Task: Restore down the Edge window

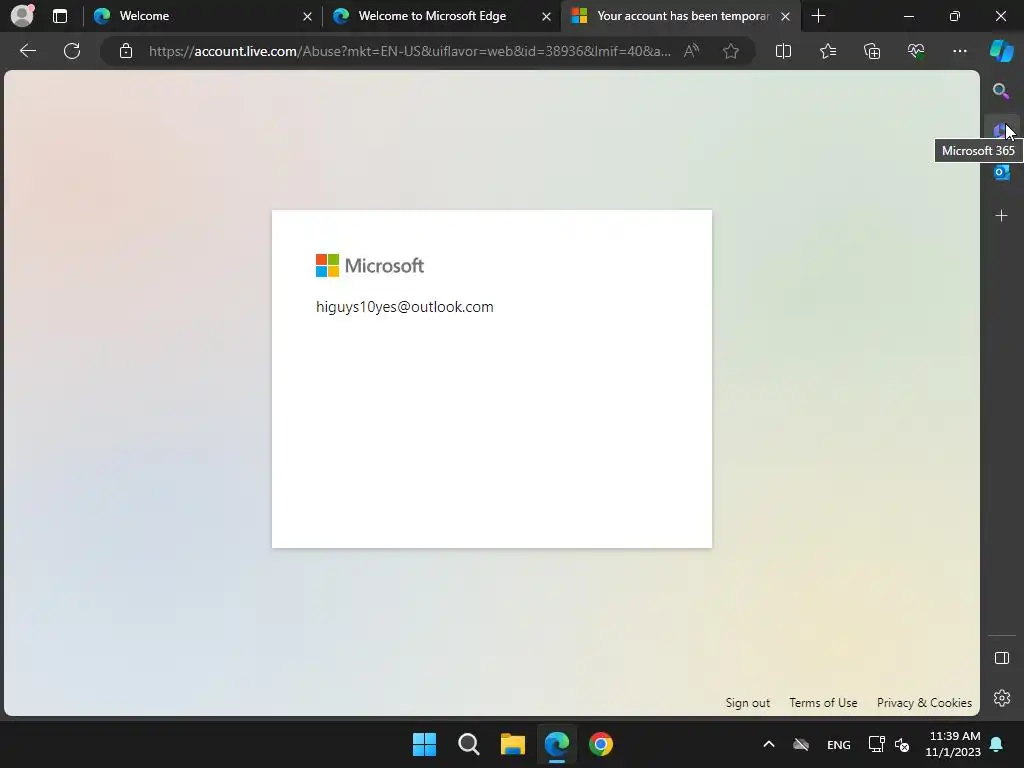Action: 955,16
